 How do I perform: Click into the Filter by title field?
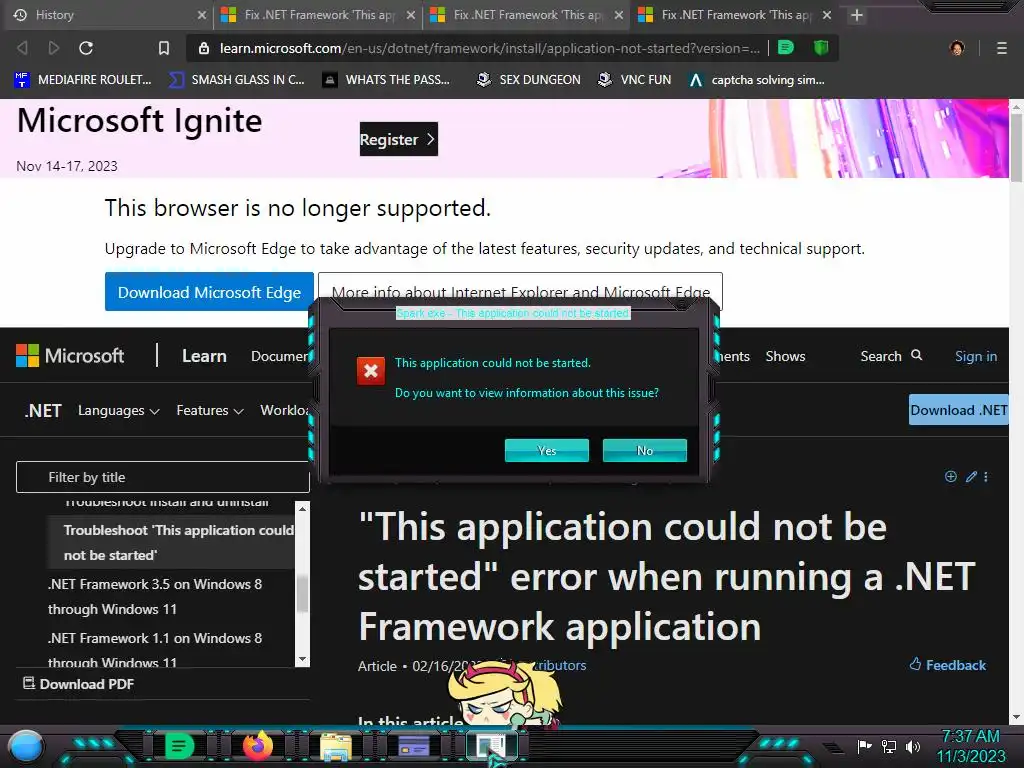[x=163, y=477]
